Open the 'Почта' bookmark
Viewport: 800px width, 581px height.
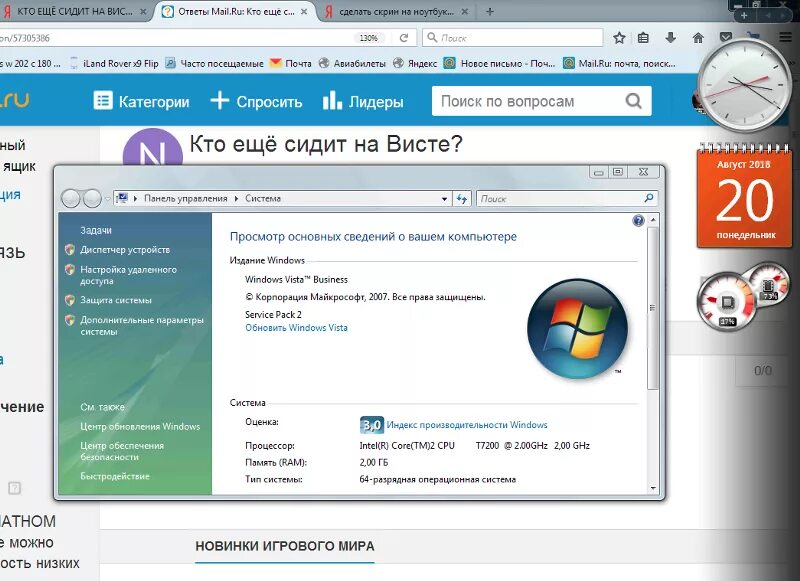click(x=290, y=64)
